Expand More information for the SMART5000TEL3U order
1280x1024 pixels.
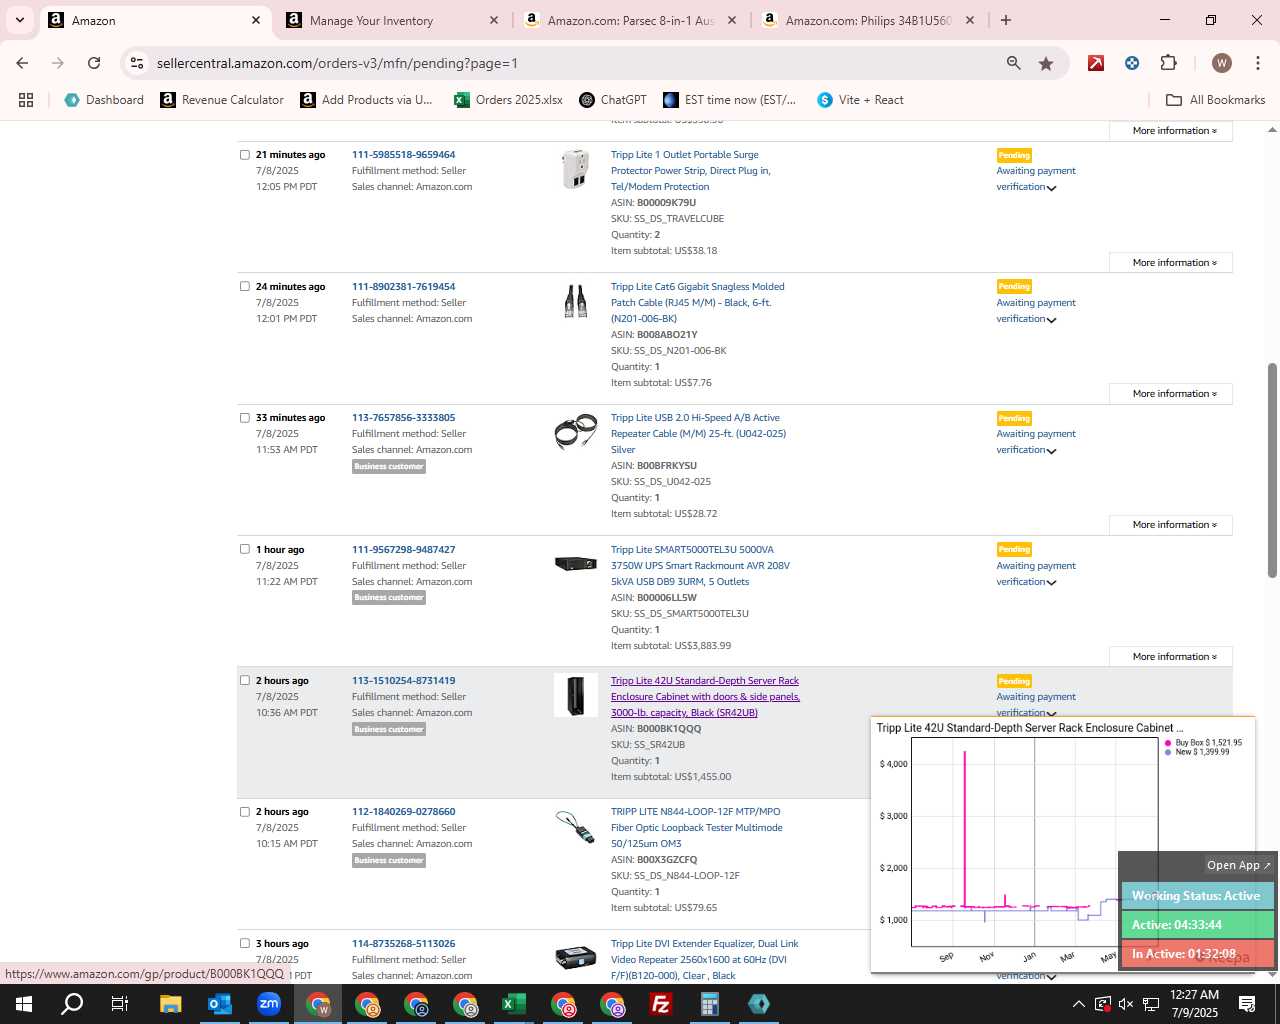1171,657
